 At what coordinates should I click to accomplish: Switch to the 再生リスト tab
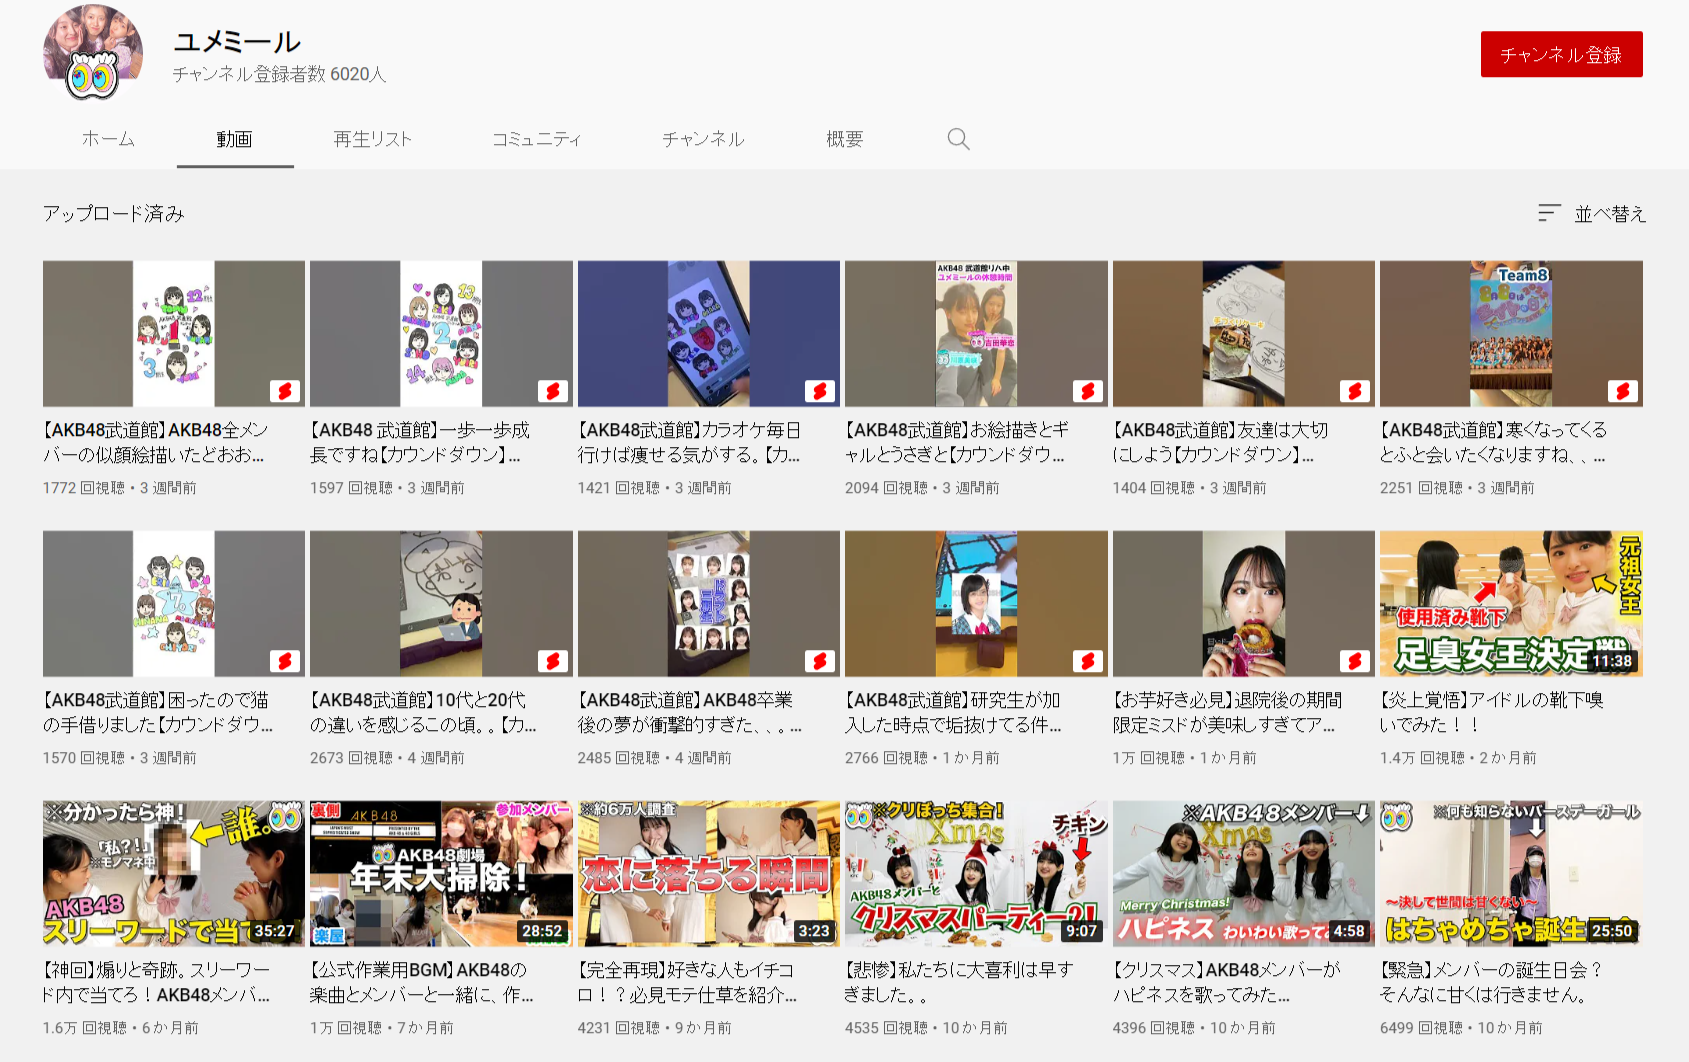click(373, 139)
